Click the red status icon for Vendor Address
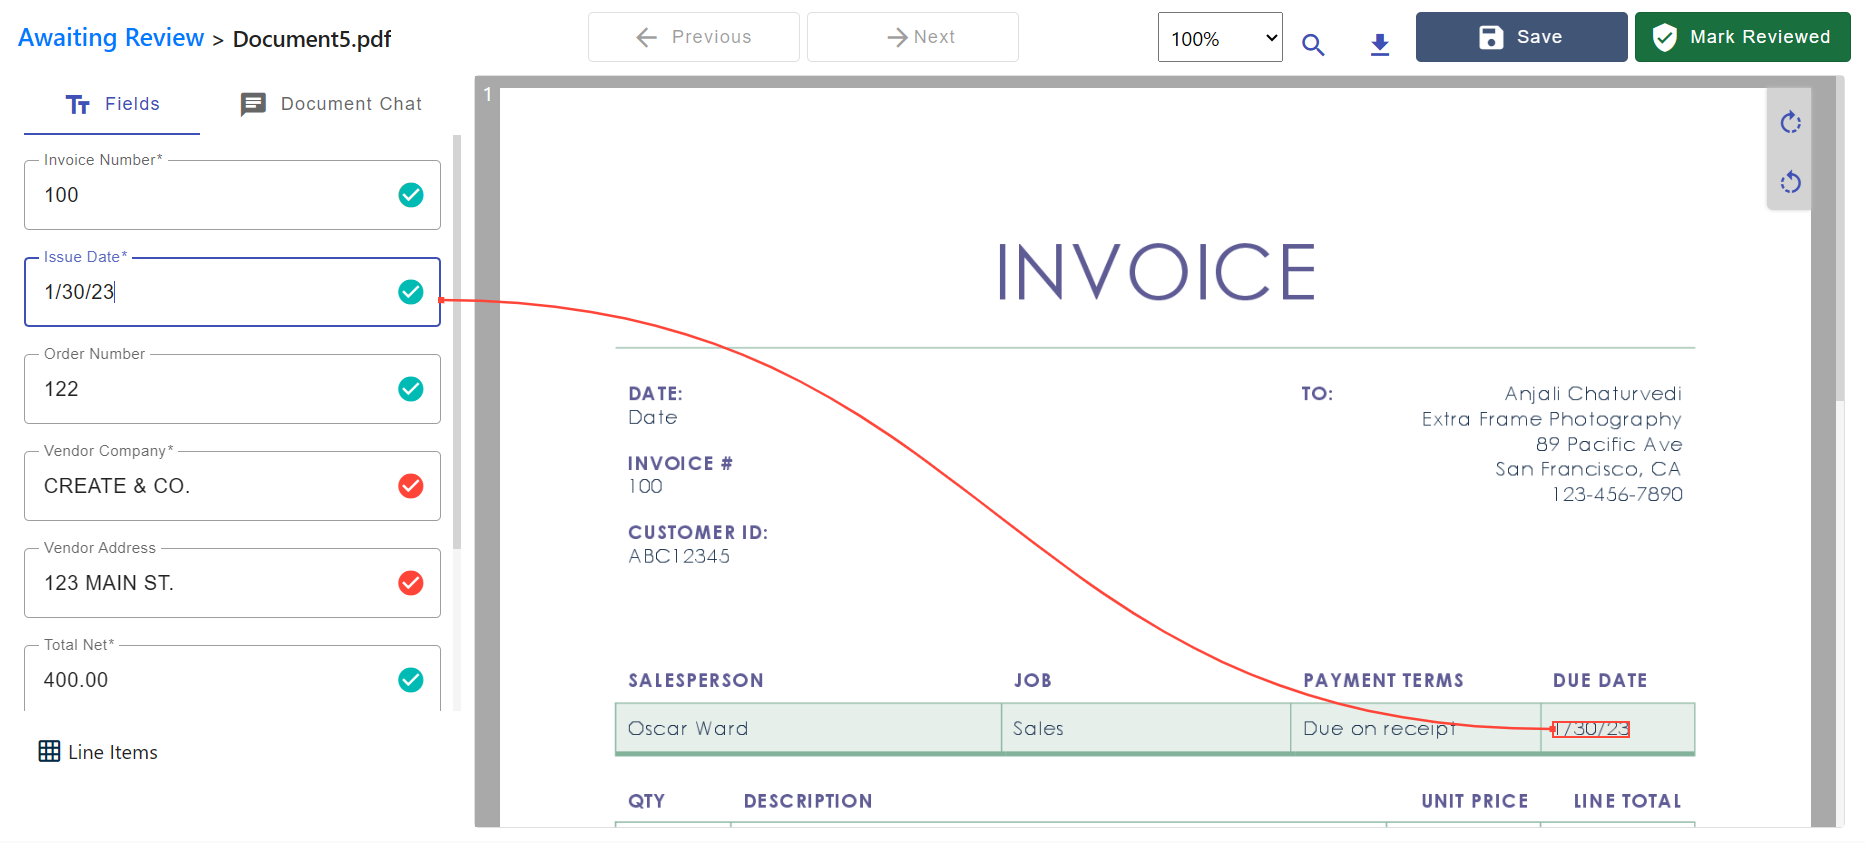The image size is (1865, 843). (x=411, y=583)
